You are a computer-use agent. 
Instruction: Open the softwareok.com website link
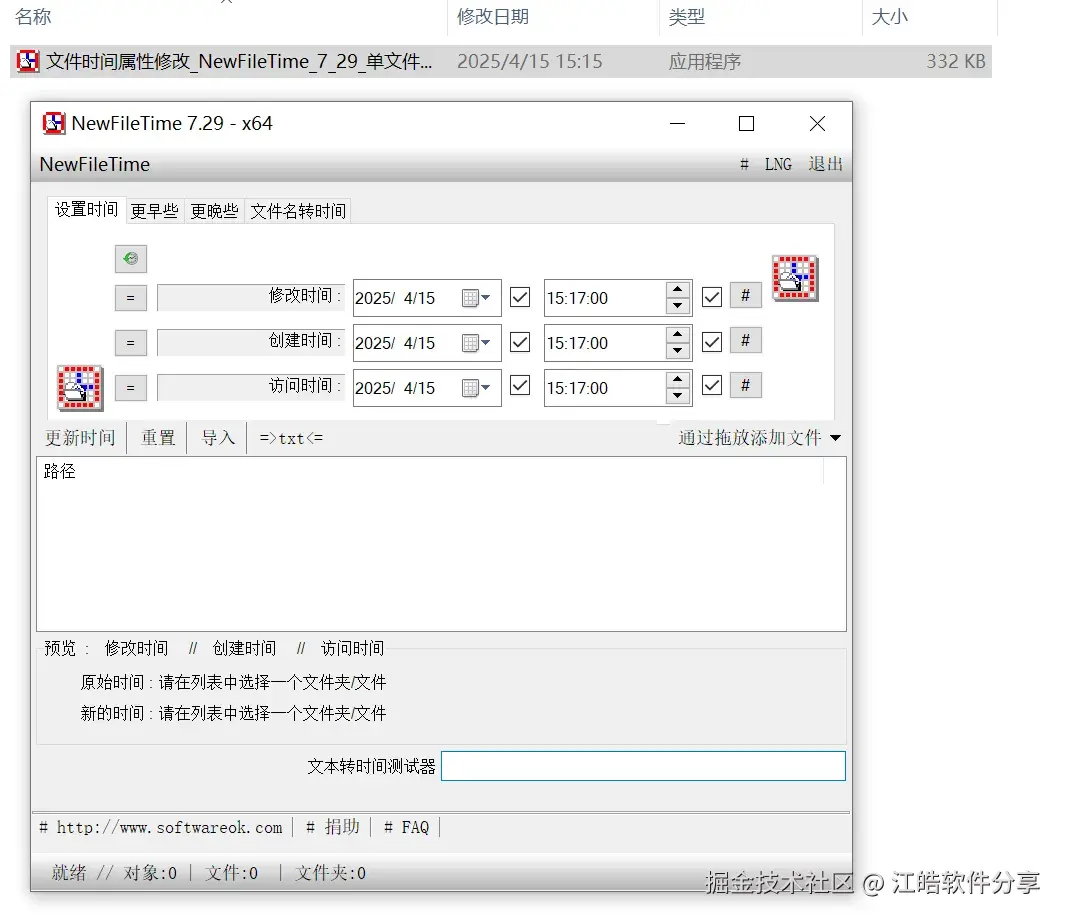[161, 827]
